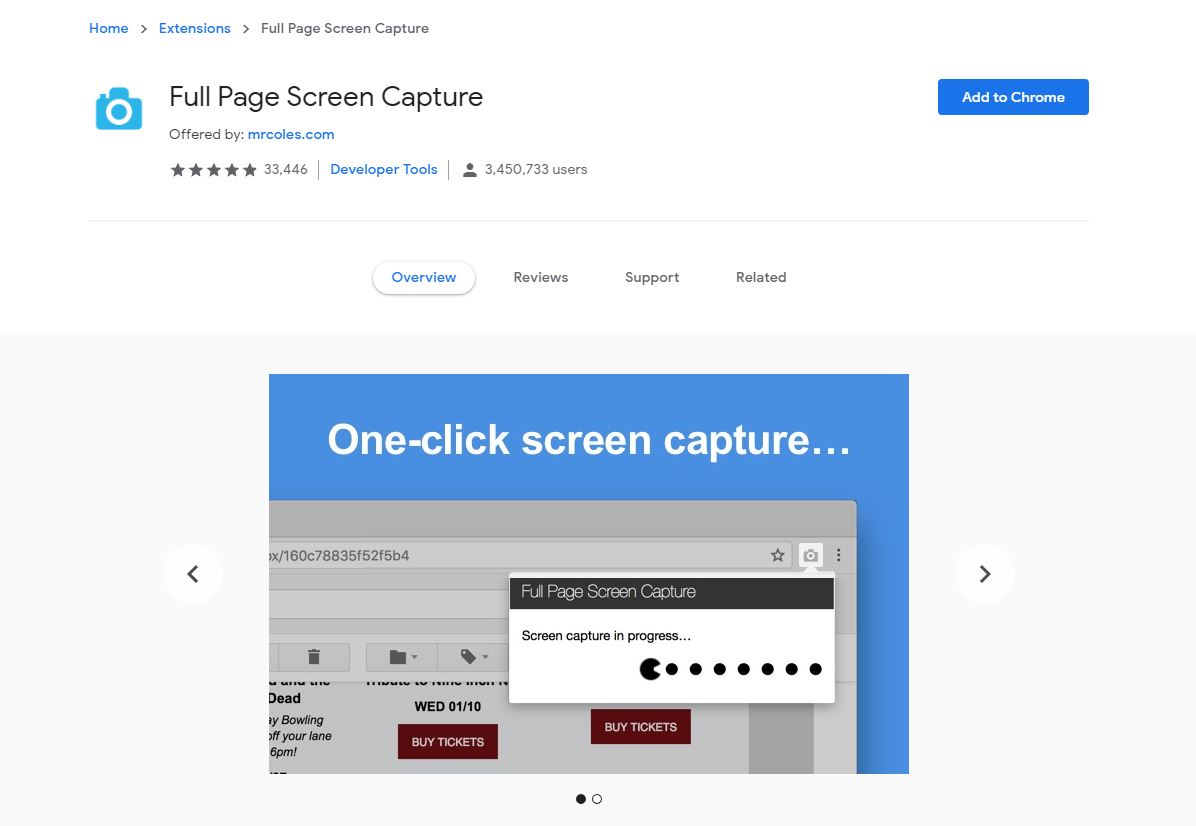
Task: Visit the mrcoles.com developer link
Action: coord(291,134)
